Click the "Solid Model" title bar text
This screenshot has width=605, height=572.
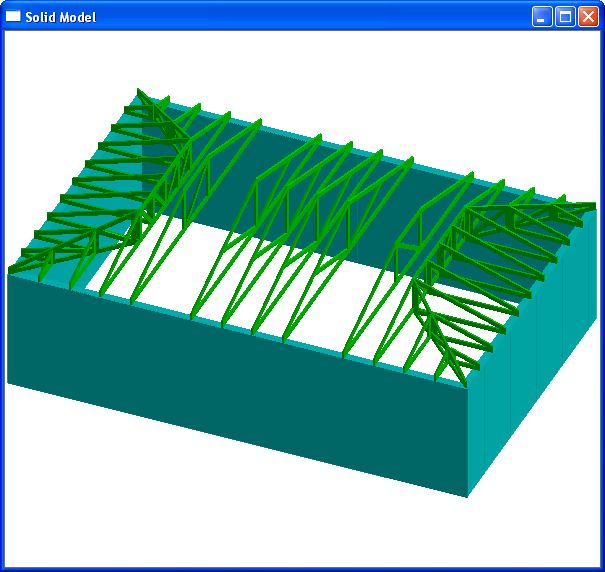click(60, 17)
